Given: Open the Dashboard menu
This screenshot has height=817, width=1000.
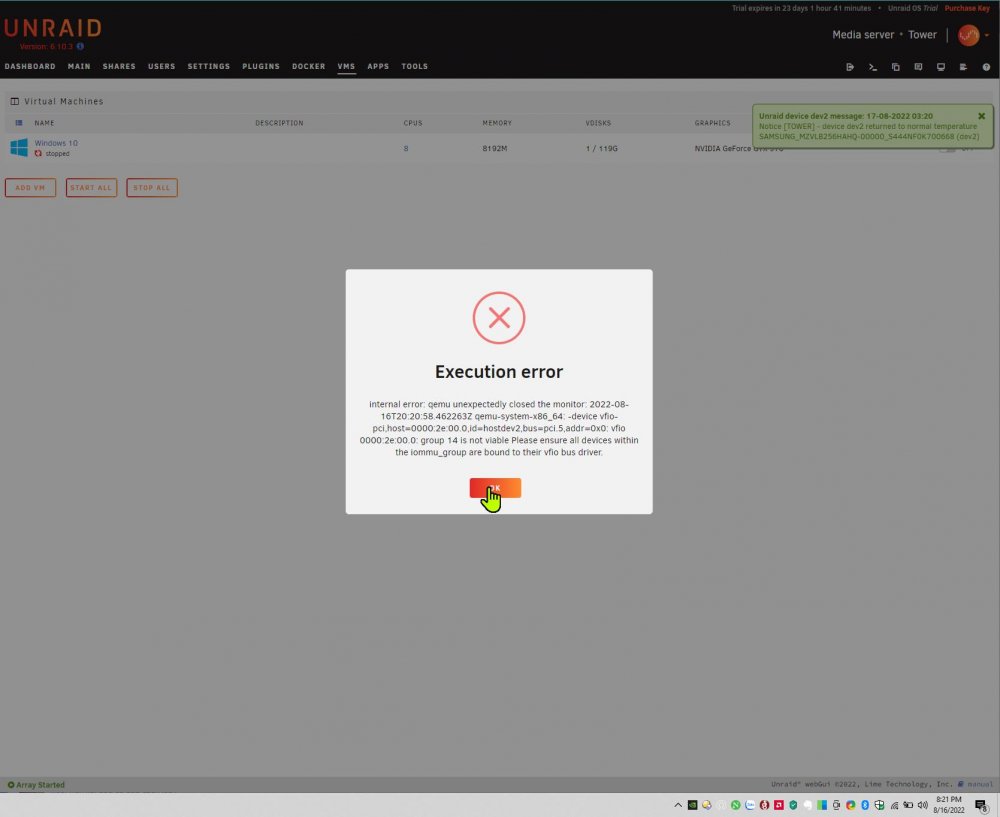Looking at the screenshot, I should (x=30, y=66).
